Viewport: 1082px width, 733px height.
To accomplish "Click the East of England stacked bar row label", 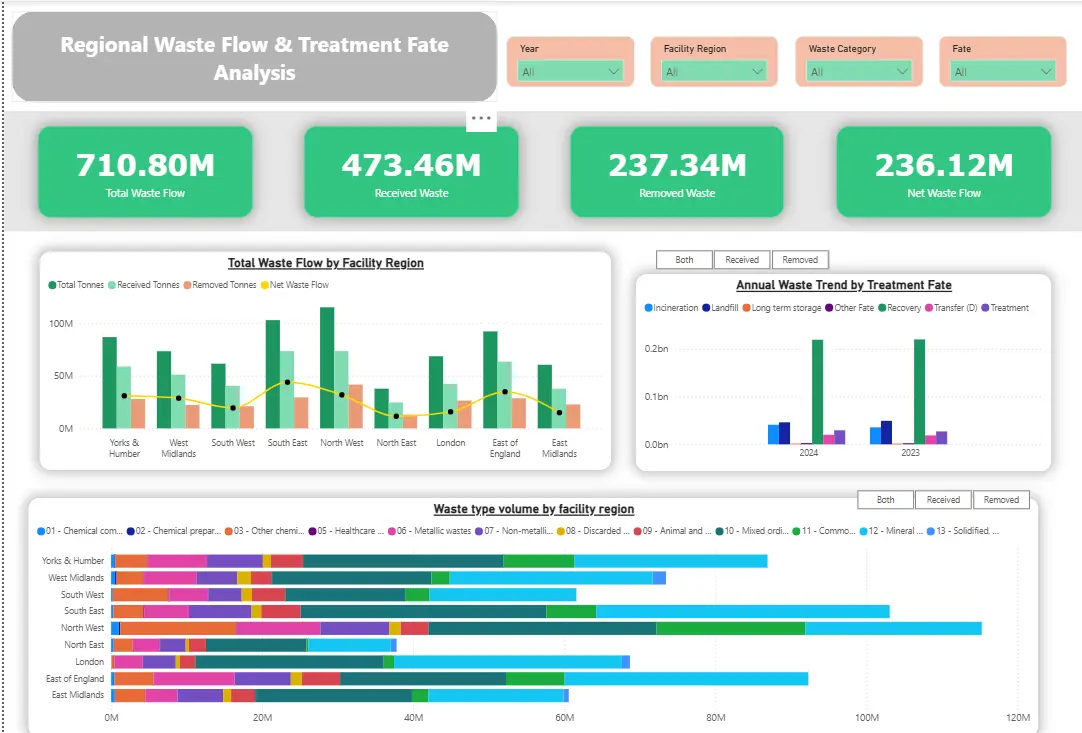I will click(x=75, y=679).
